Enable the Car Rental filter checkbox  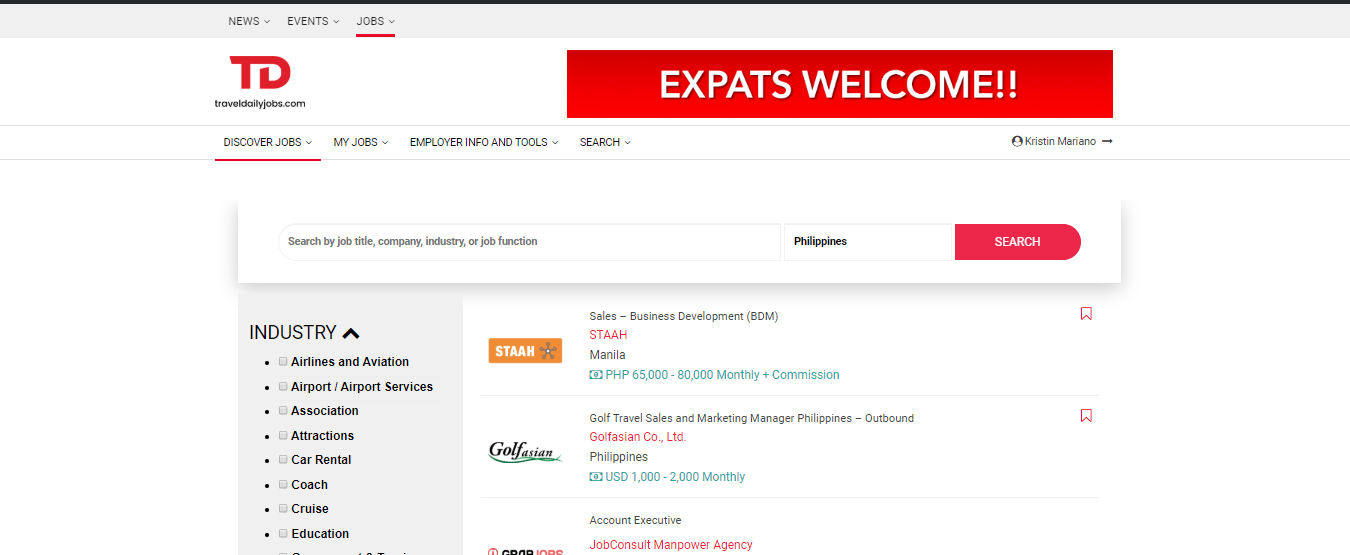283,460
